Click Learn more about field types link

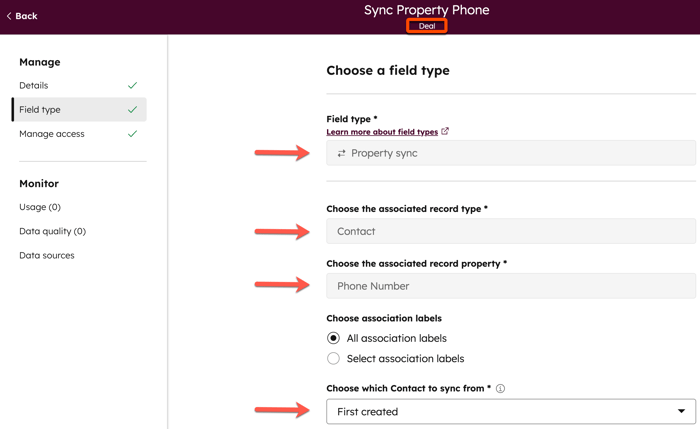382,132
